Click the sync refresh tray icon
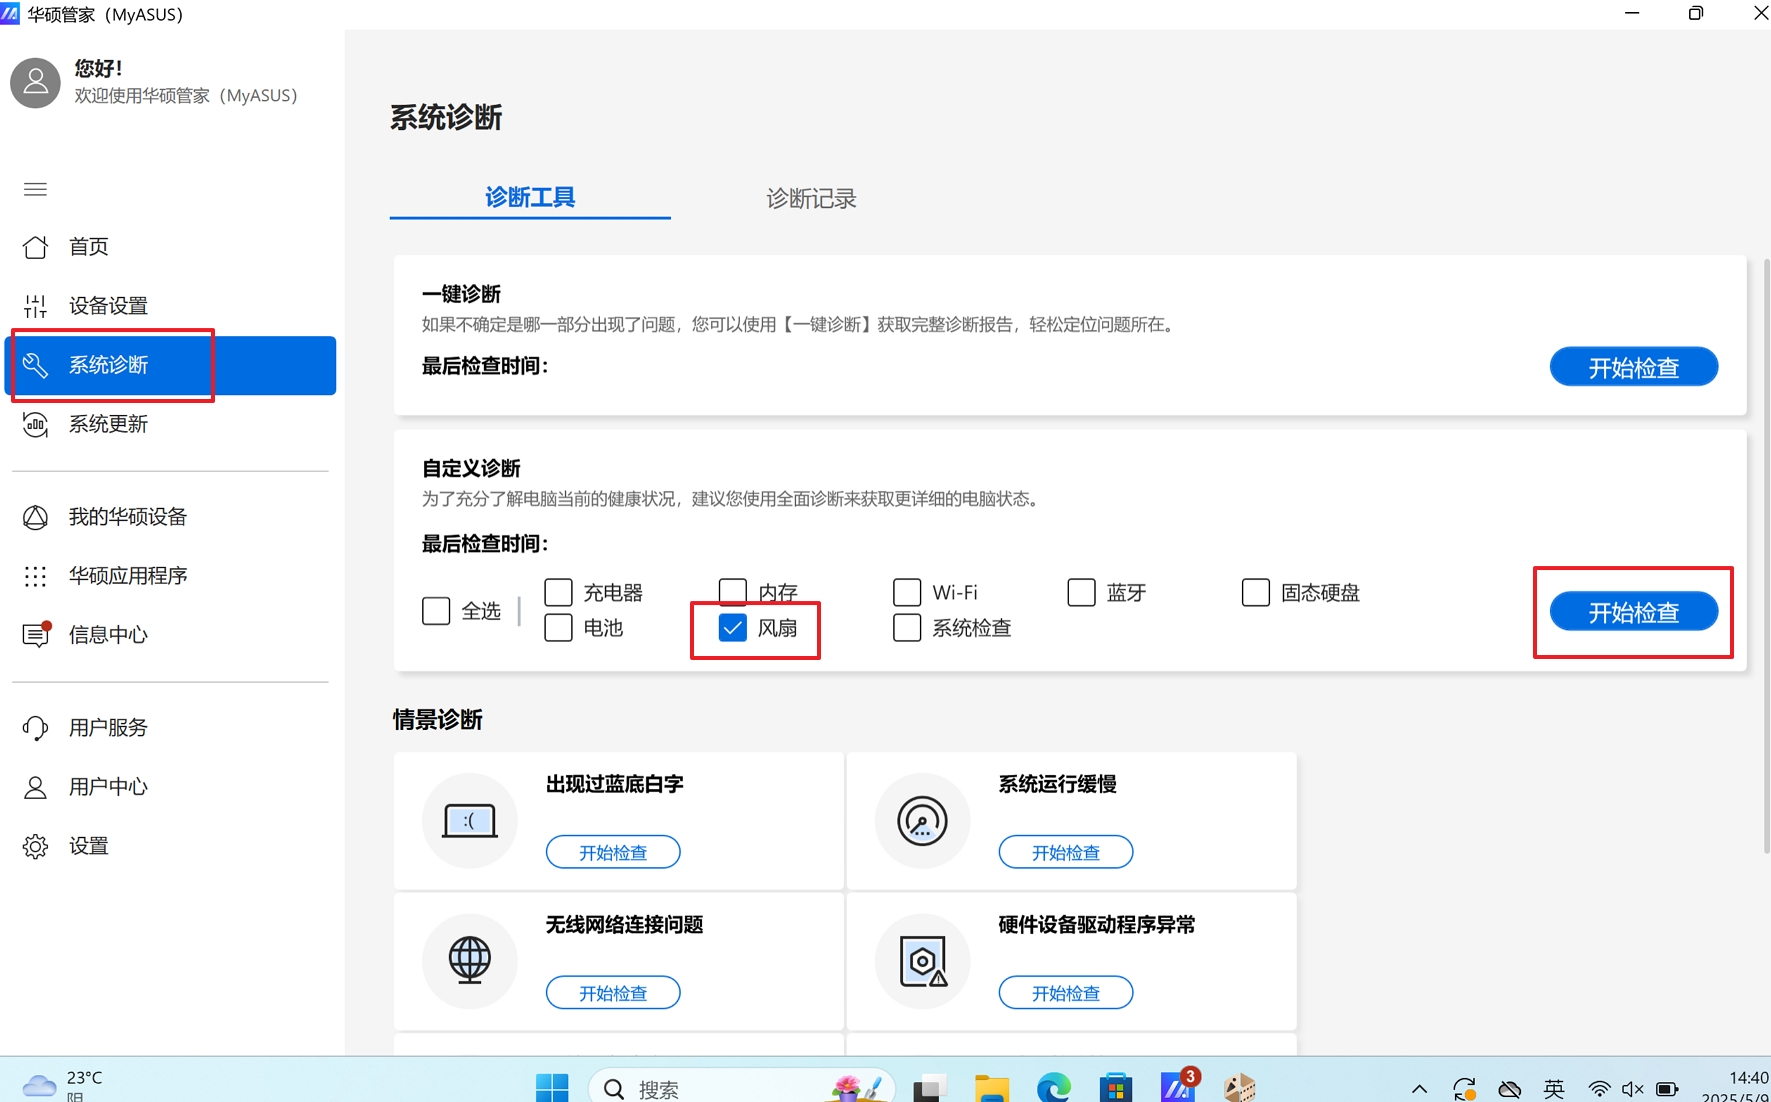The width and height of the screenshot is (1771, 1102). point(1465,1088)
